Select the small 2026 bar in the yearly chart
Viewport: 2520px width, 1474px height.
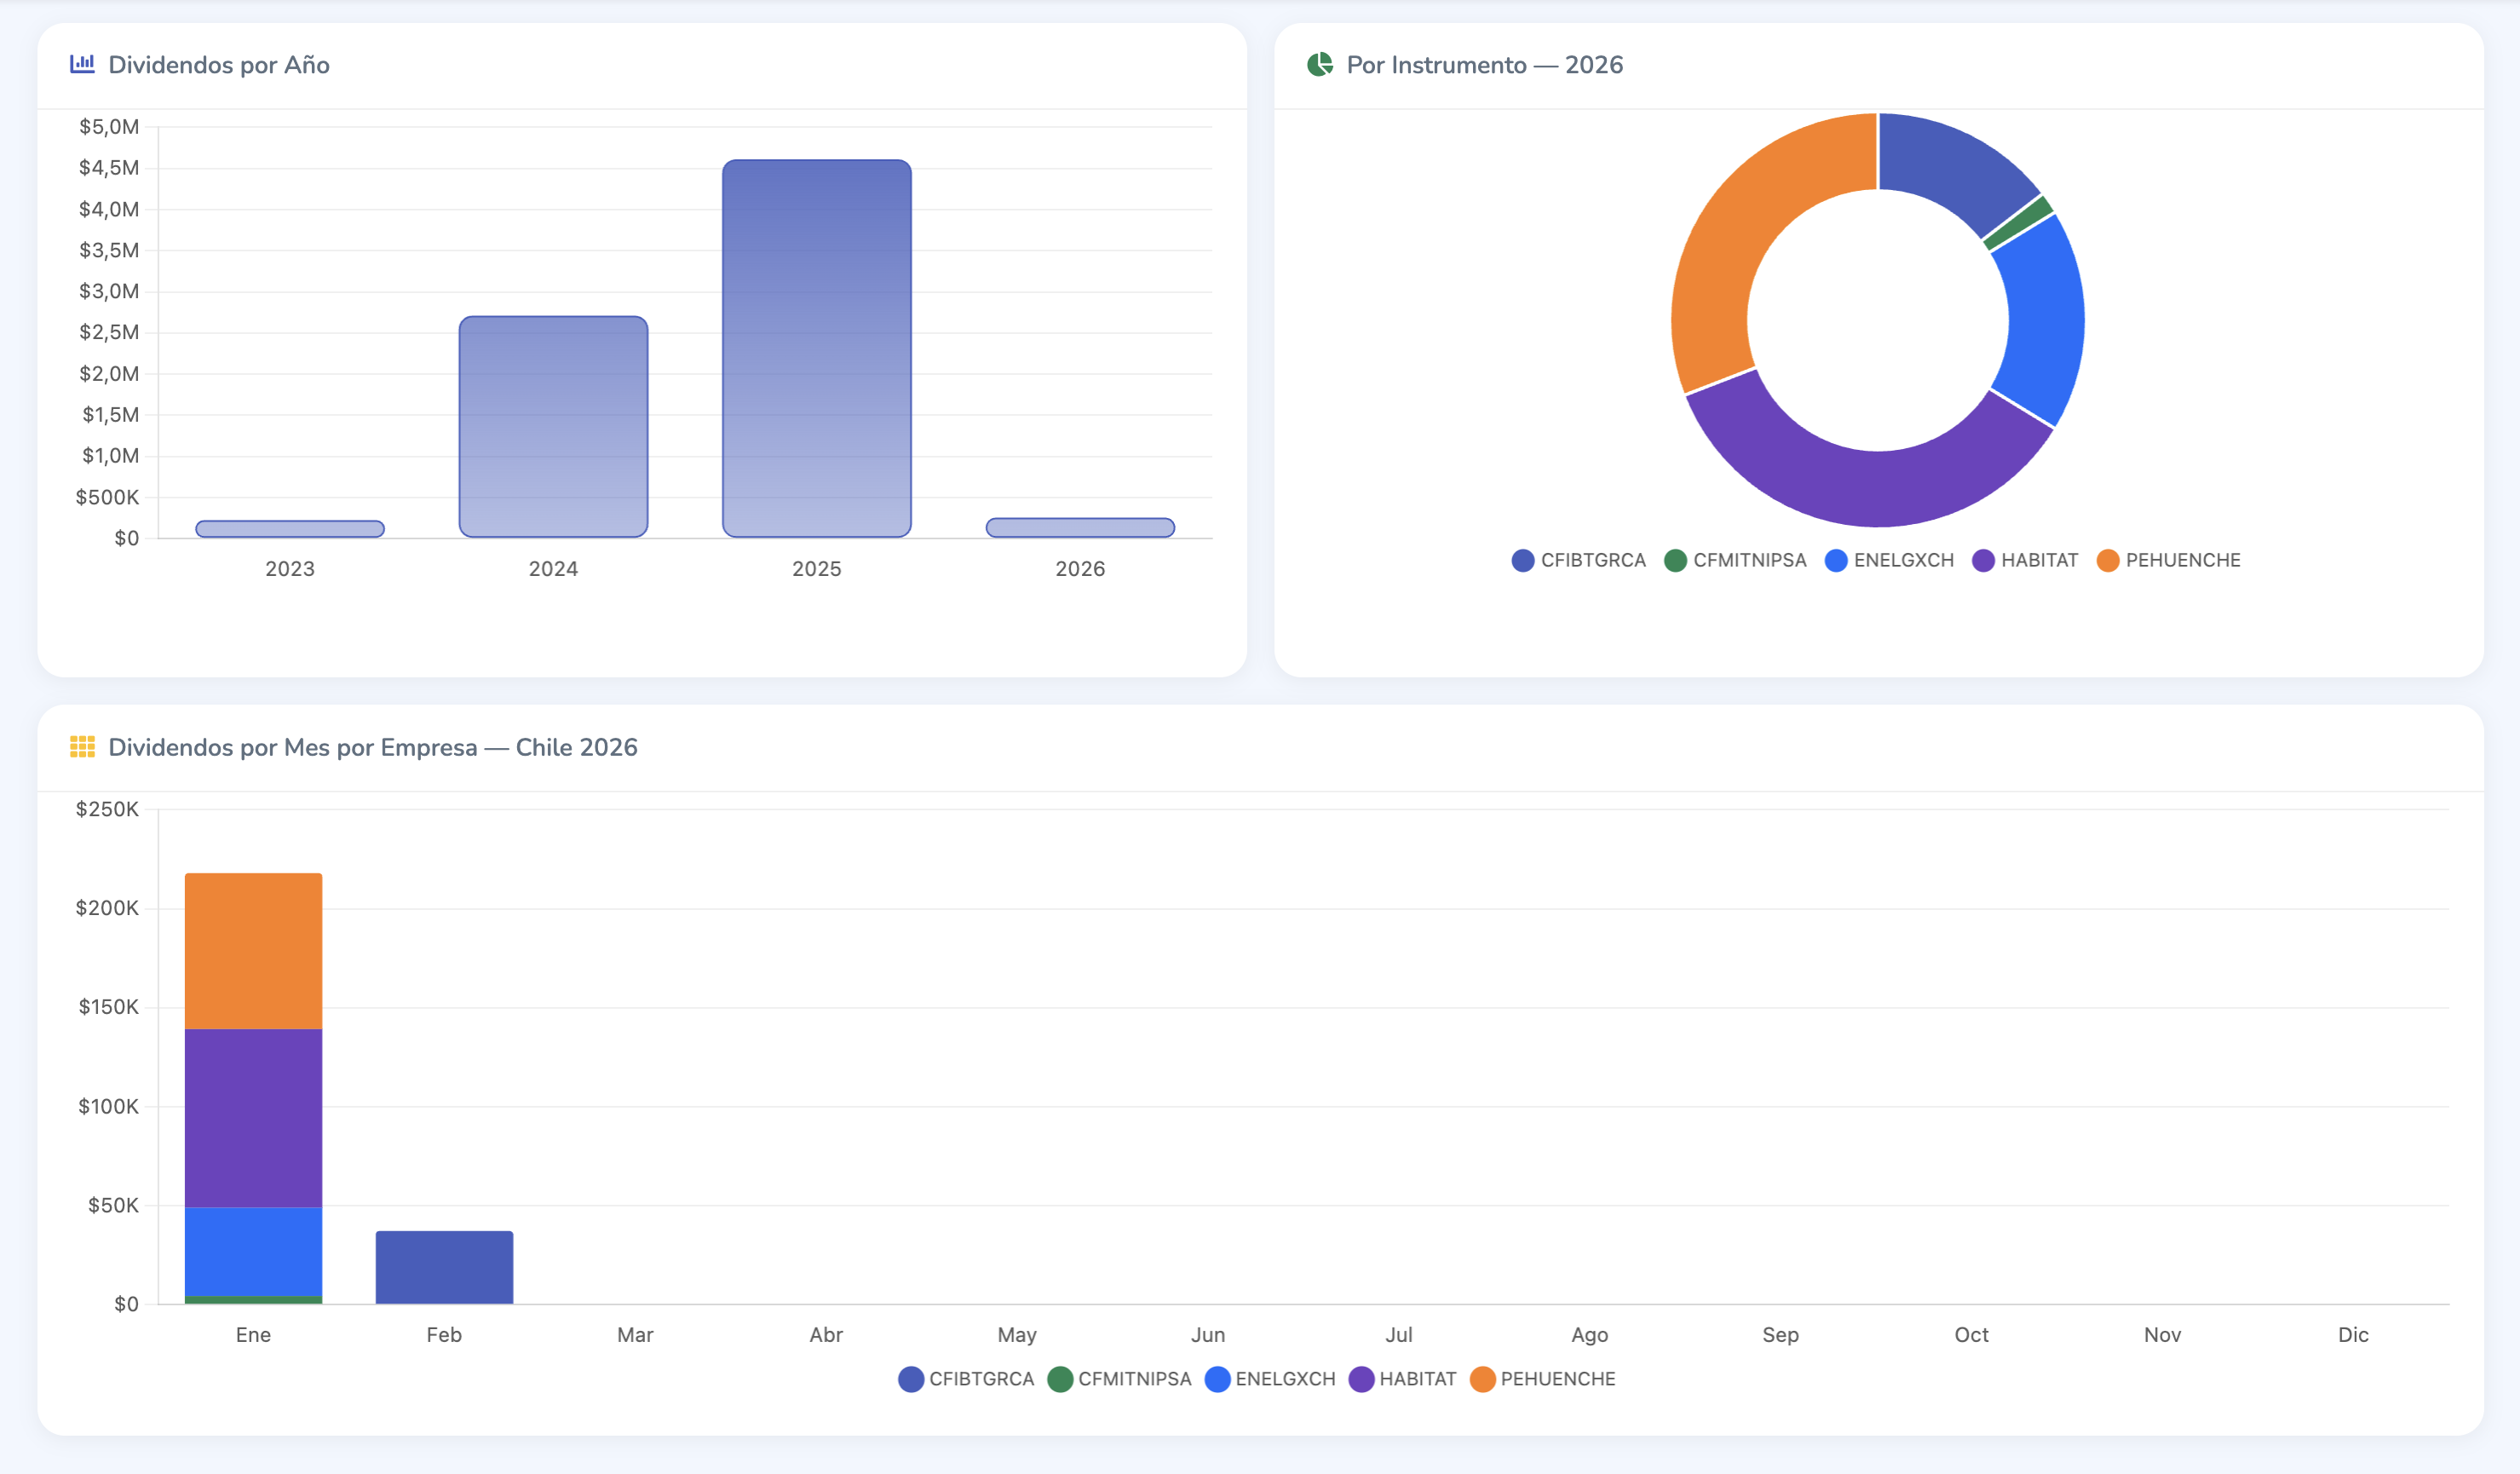tap(1080, 527)
